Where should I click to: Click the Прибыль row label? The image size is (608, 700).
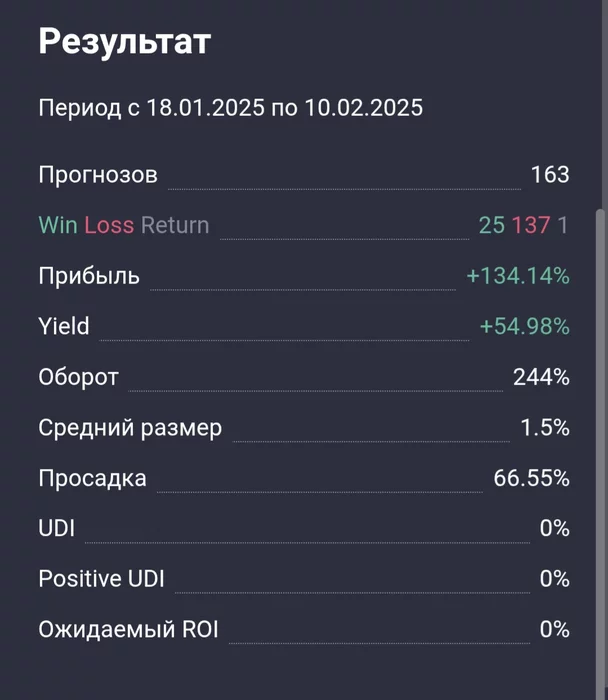(x=89, y=276)
